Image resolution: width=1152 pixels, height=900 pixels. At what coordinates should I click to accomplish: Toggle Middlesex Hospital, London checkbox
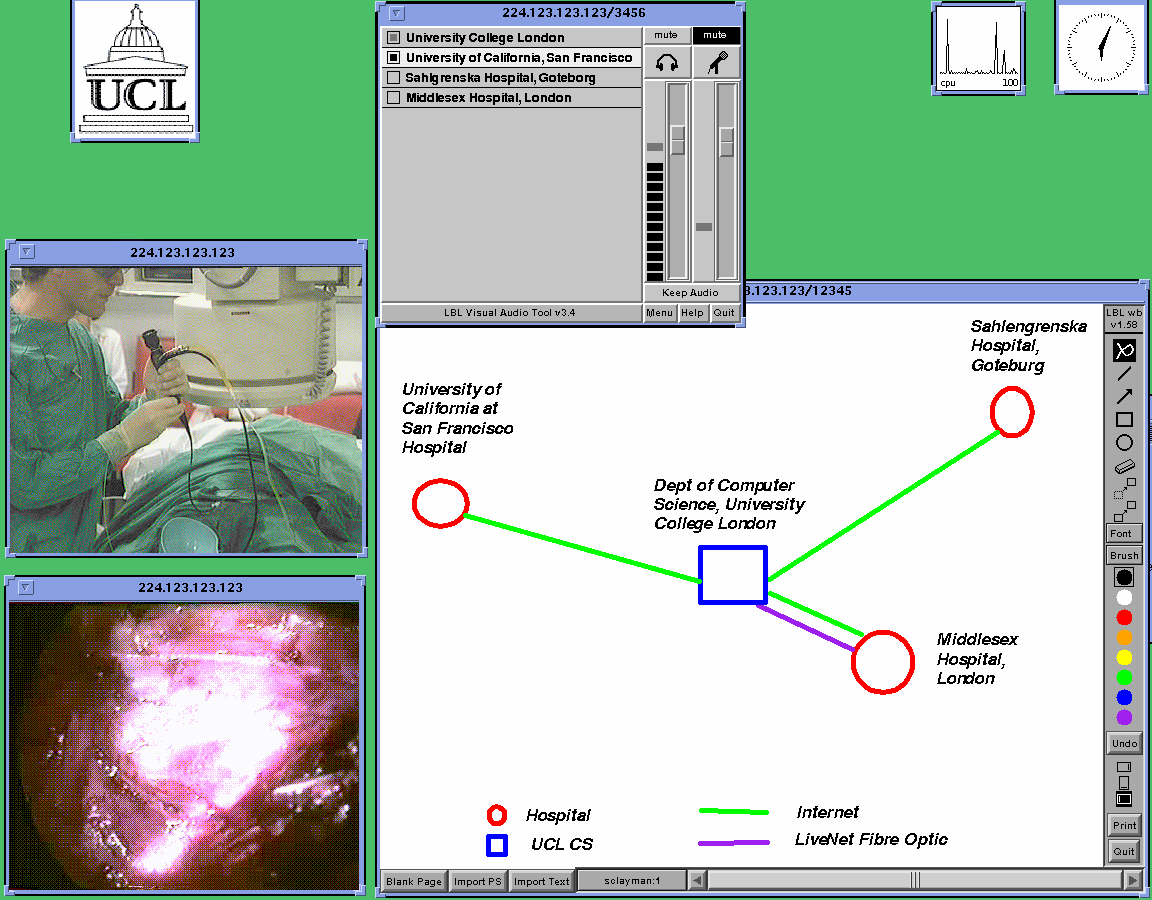(x=394, y=97)
